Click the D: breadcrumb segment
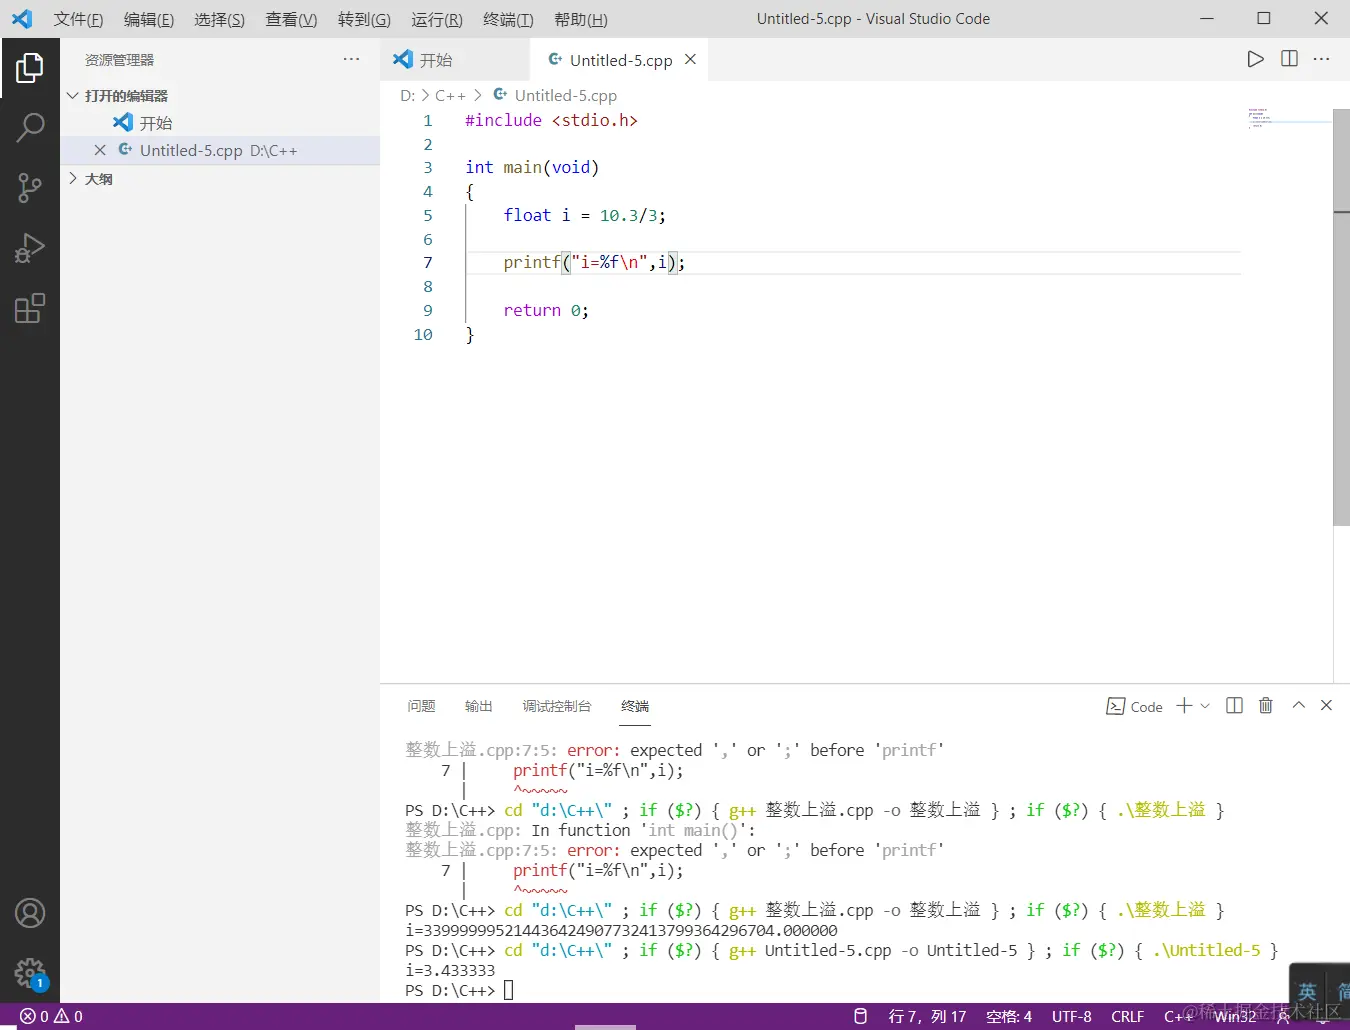Viewport: 1350px width, 1030px height. [407, 95]
